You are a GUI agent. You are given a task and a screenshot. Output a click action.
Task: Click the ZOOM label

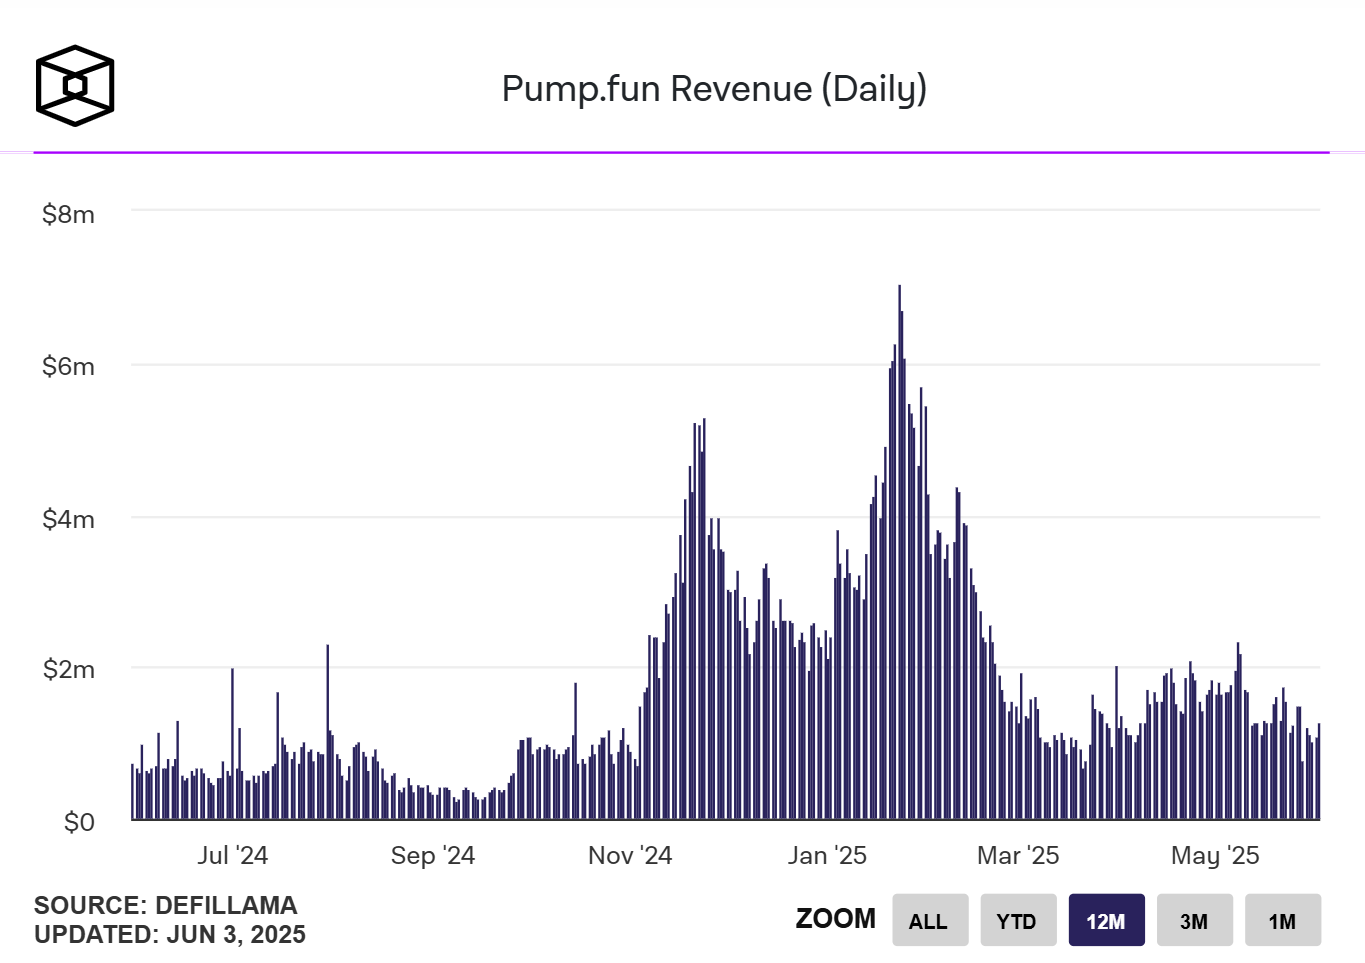(x=836, y=918)
